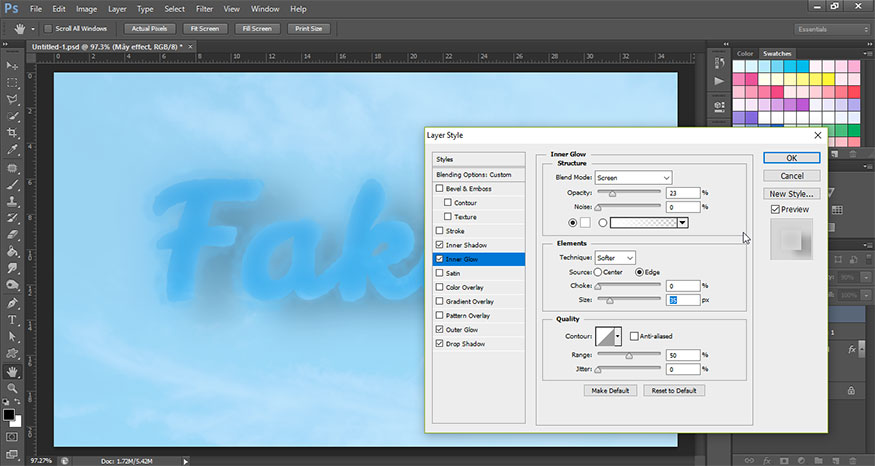
Task: Open the Technique dropdown
Action: point(615,258)
